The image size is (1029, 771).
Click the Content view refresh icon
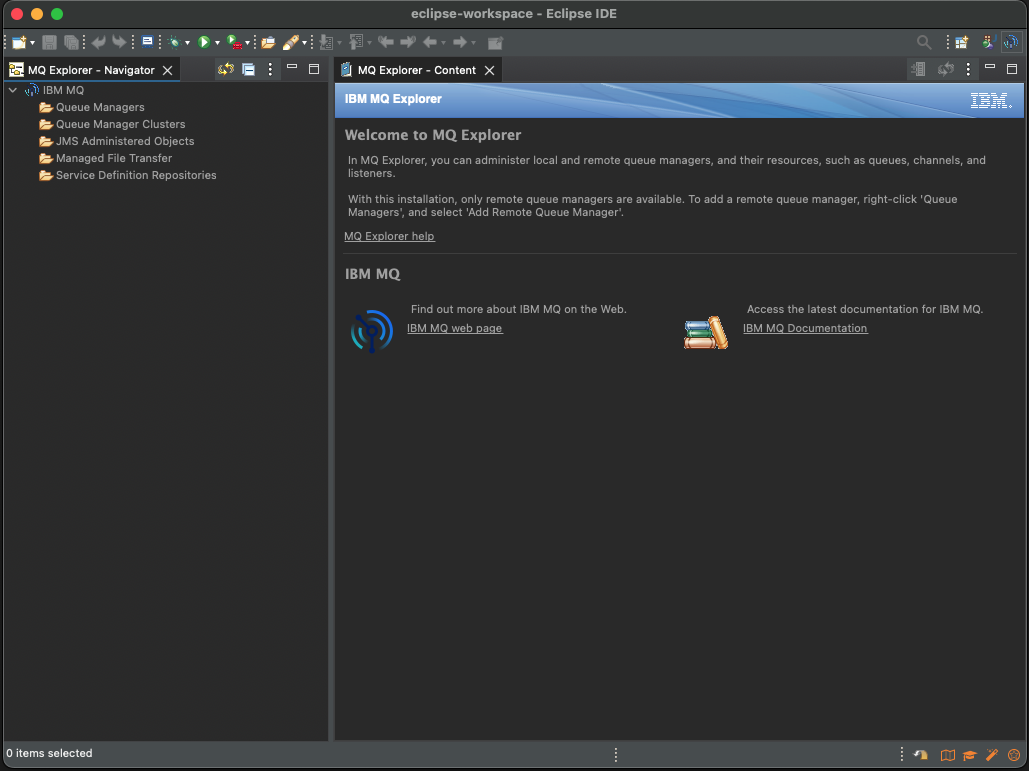pyautogui.click(x=946, y=69)
